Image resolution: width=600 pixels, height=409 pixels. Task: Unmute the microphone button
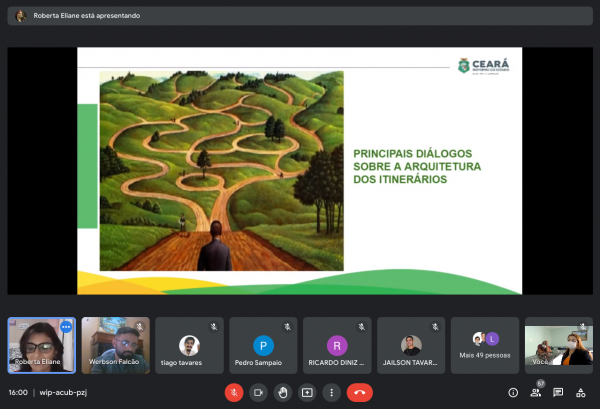234,393
